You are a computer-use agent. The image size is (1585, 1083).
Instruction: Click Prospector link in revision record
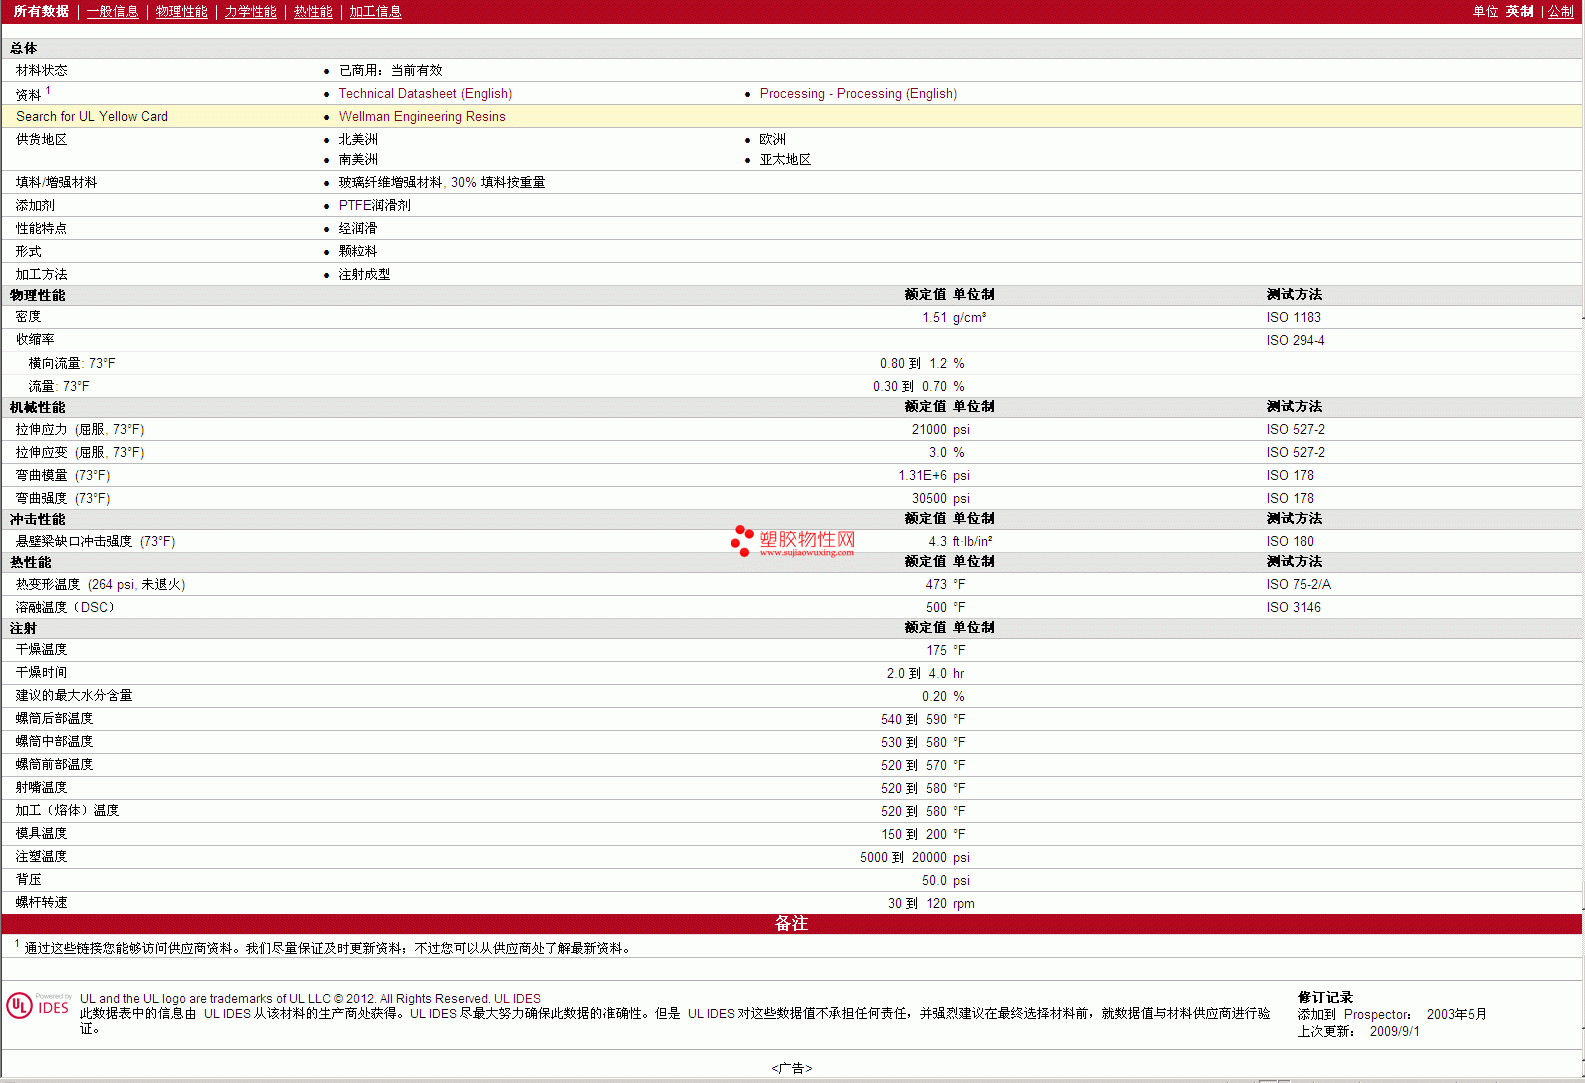pos(1376,1015)
